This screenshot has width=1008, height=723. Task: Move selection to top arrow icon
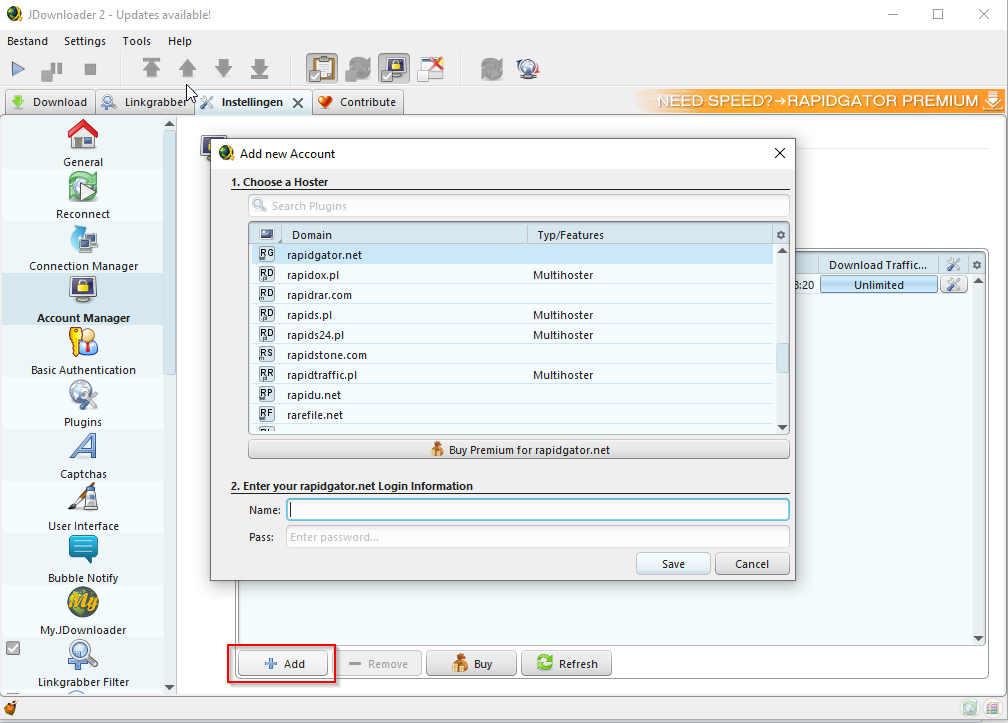(x=151, y=68)
